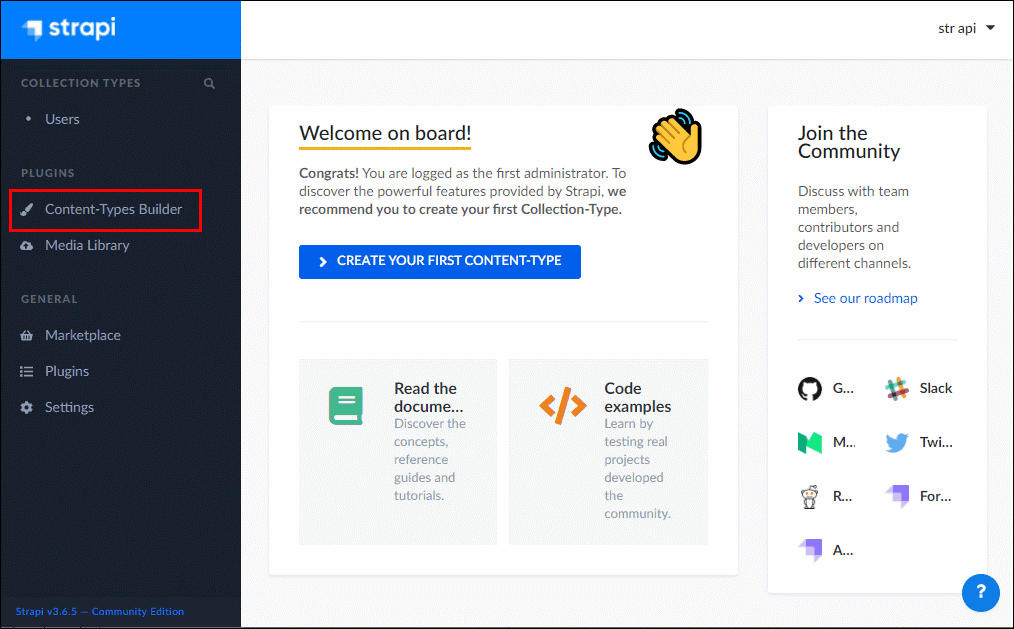Open the Slack community icon
Viewport: 1014px width, 629px height.
click(897, 389)
